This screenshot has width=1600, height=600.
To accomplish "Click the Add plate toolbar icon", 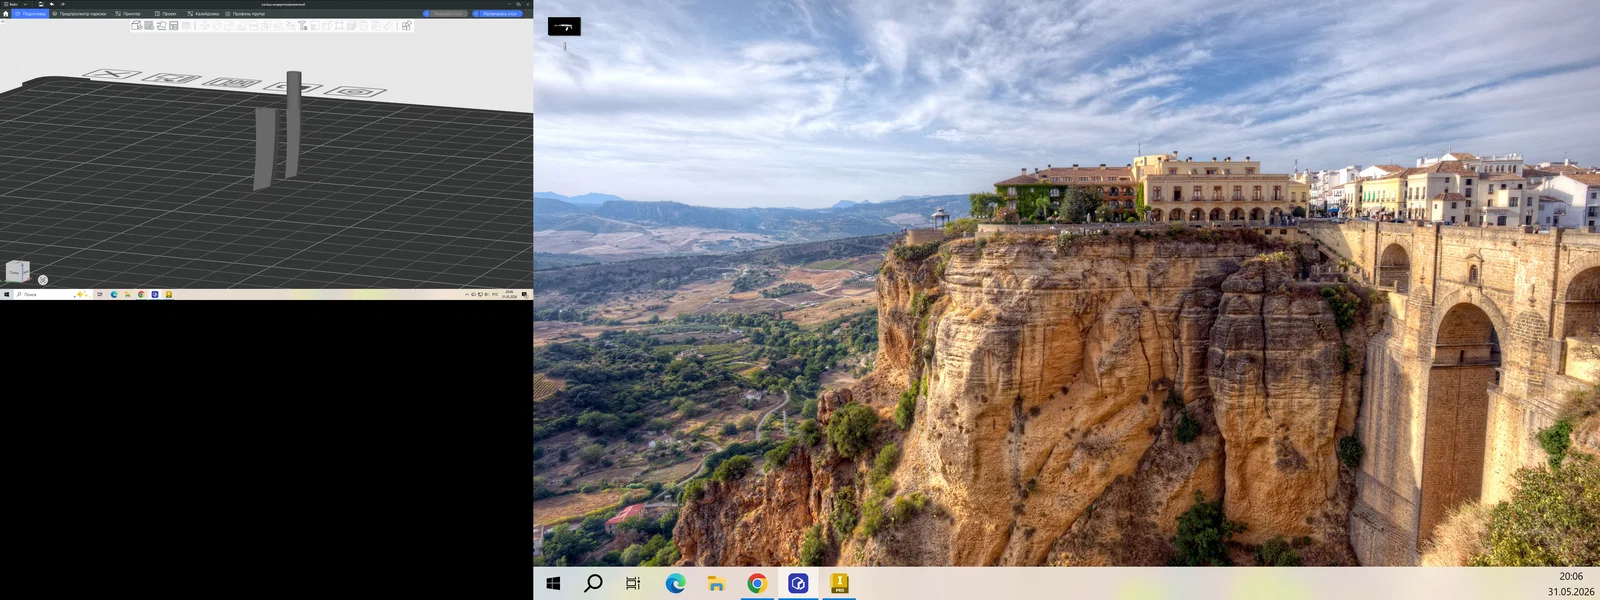I will 149,26.
